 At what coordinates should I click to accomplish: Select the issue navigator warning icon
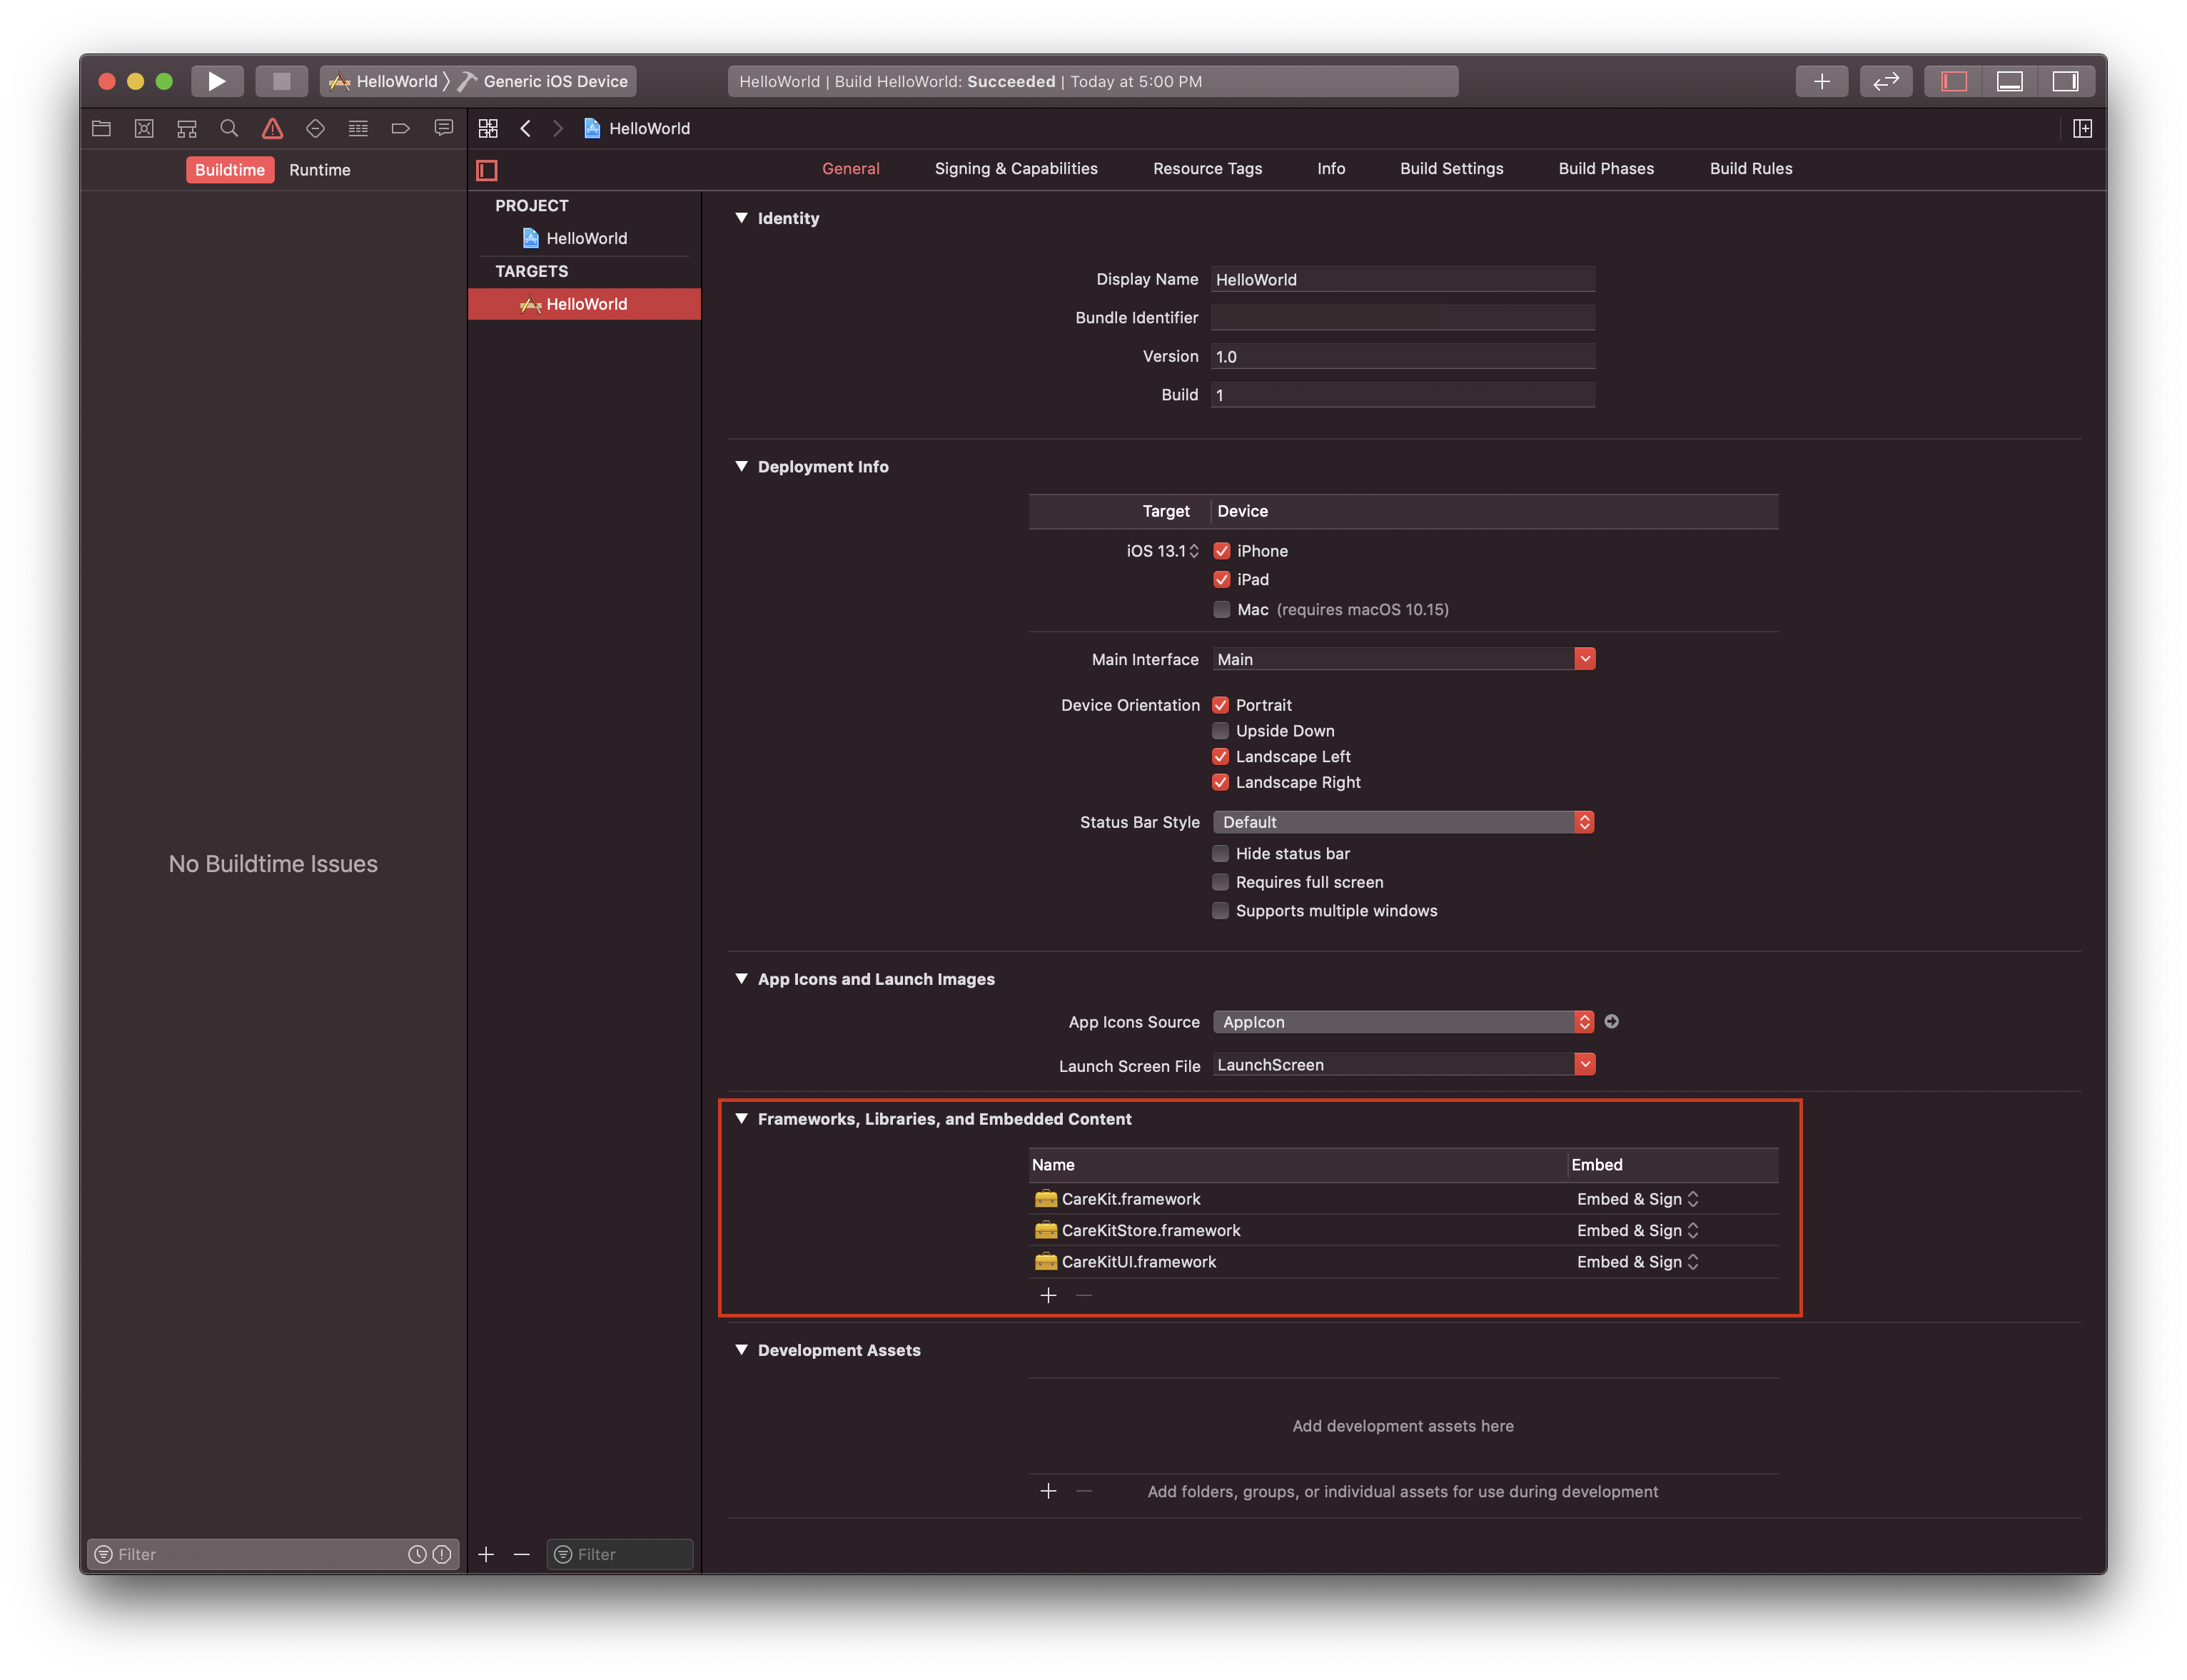tap(272, 128)
